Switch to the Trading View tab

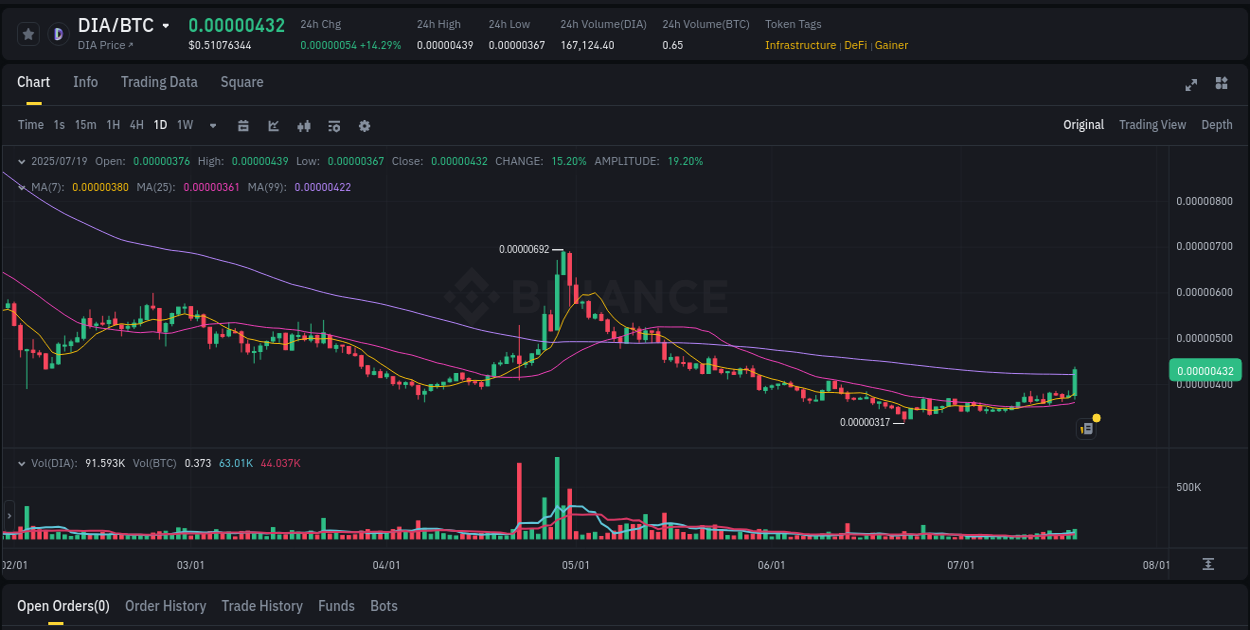[1152, 124]
